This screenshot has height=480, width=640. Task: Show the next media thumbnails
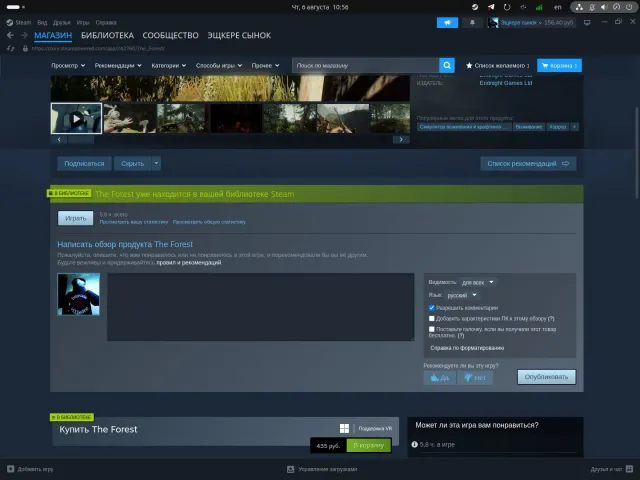point(401,140)
